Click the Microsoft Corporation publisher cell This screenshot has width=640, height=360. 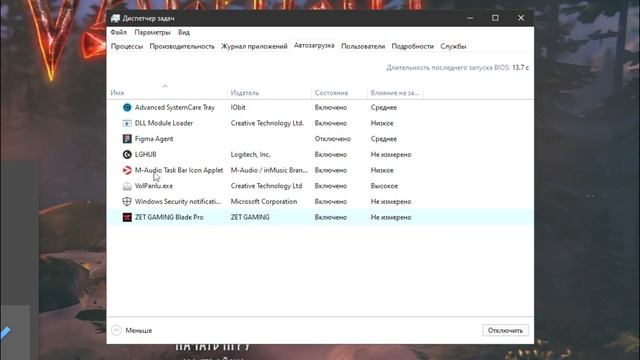tap(264, 202)
